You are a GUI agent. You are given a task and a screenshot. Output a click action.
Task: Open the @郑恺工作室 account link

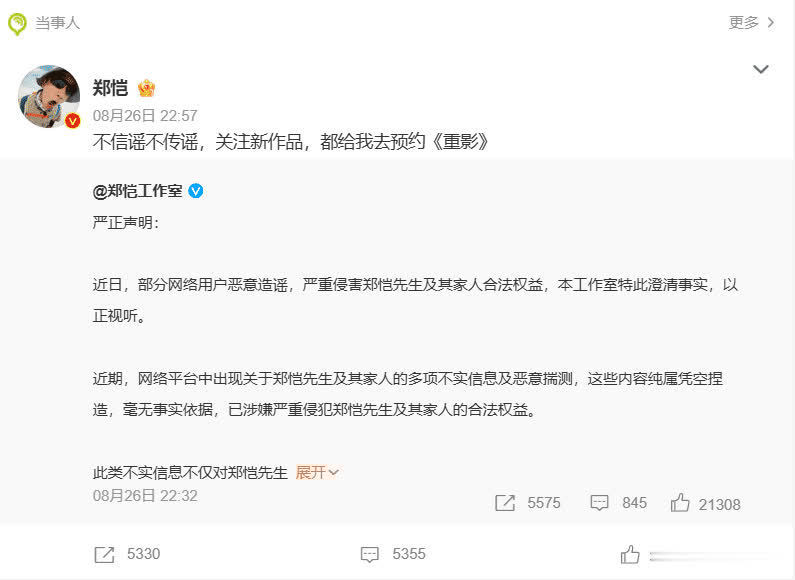point(137,191)
